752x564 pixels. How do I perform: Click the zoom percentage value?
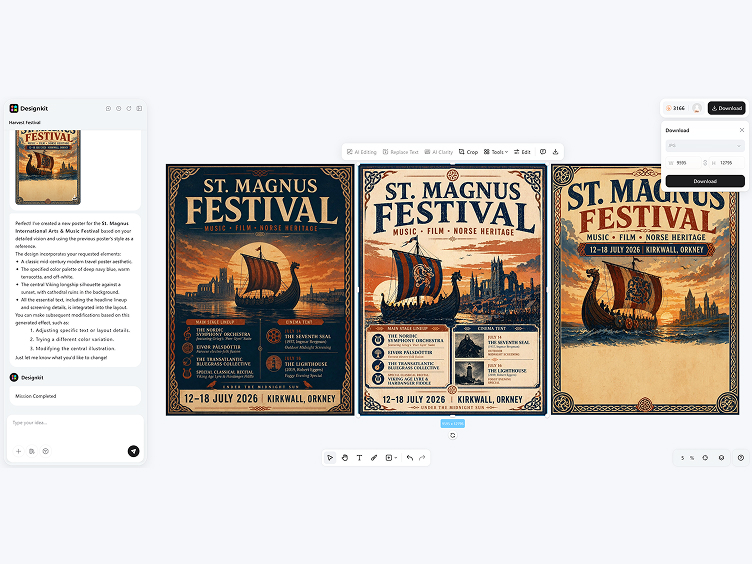(x=687, y=458)
